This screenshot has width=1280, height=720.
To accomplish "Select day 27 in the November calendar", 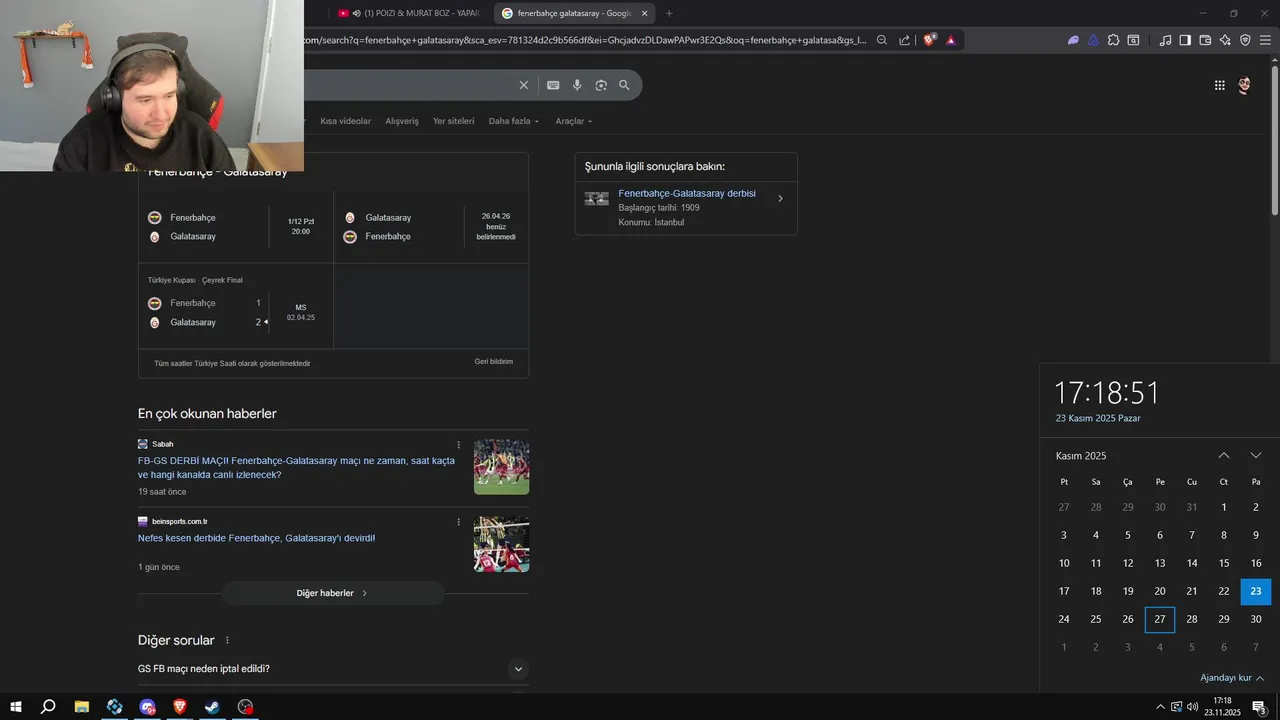I will [1160, 619].
